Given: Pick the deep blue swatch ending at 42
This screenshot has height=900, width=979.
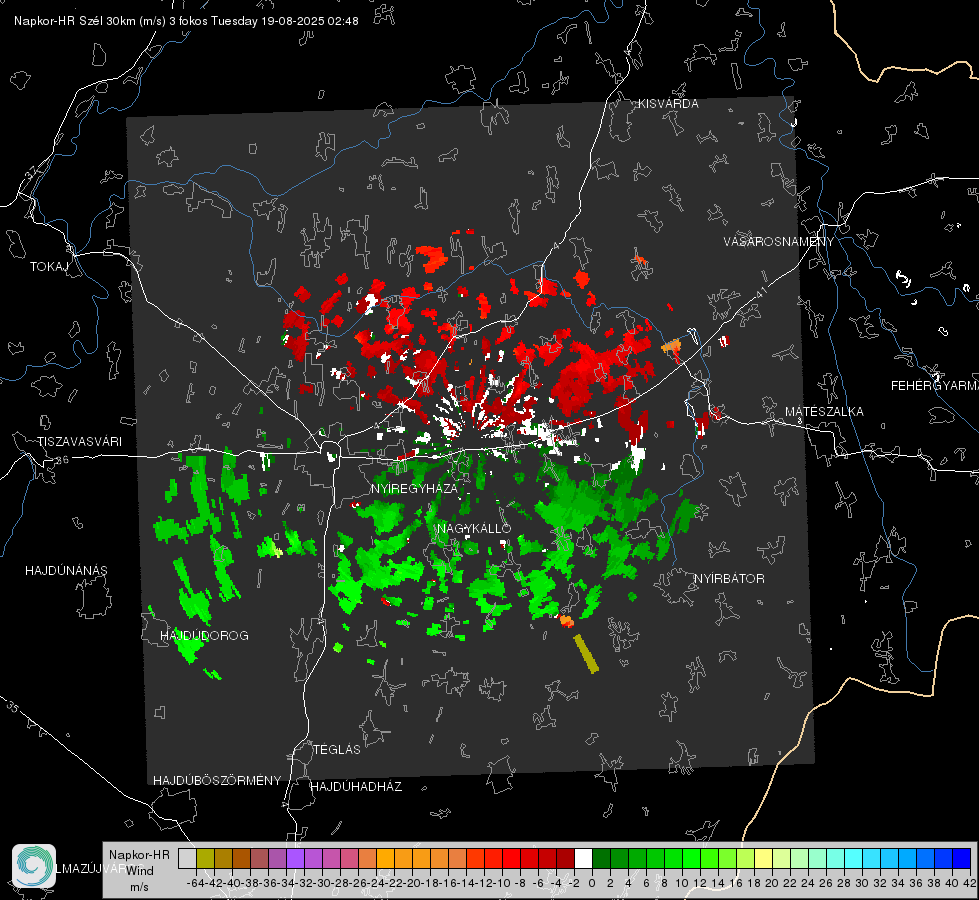Looking at the screenshot, I should (x=962, y=858).
